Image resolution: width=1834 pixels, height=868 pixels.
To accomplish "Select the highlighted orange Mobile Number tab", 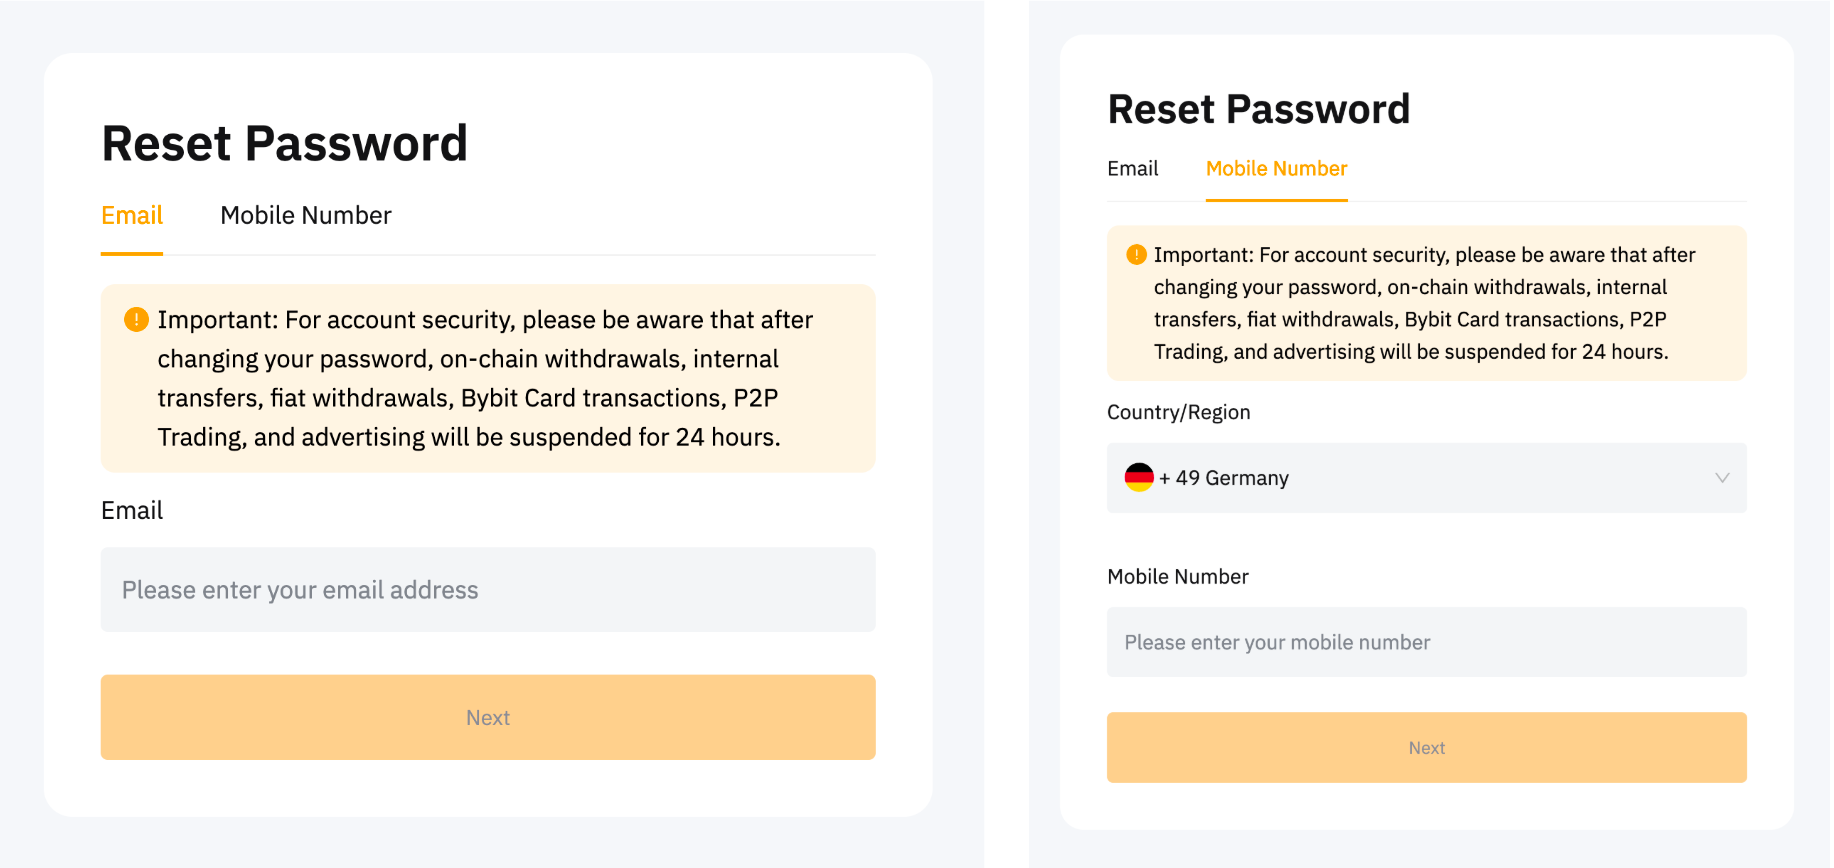I will [x=1276, y=169].
